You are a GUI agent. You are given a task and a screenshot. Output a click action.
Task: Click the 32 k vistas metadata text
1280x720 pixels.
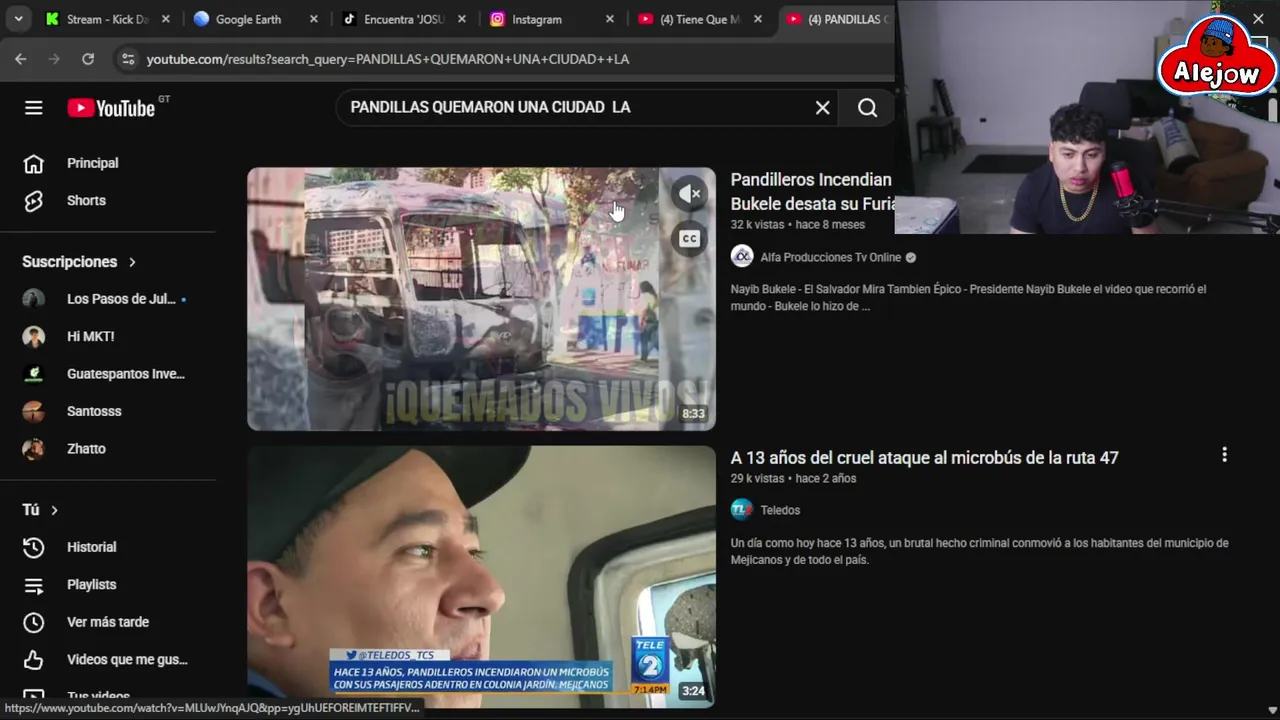click(758, 225)
